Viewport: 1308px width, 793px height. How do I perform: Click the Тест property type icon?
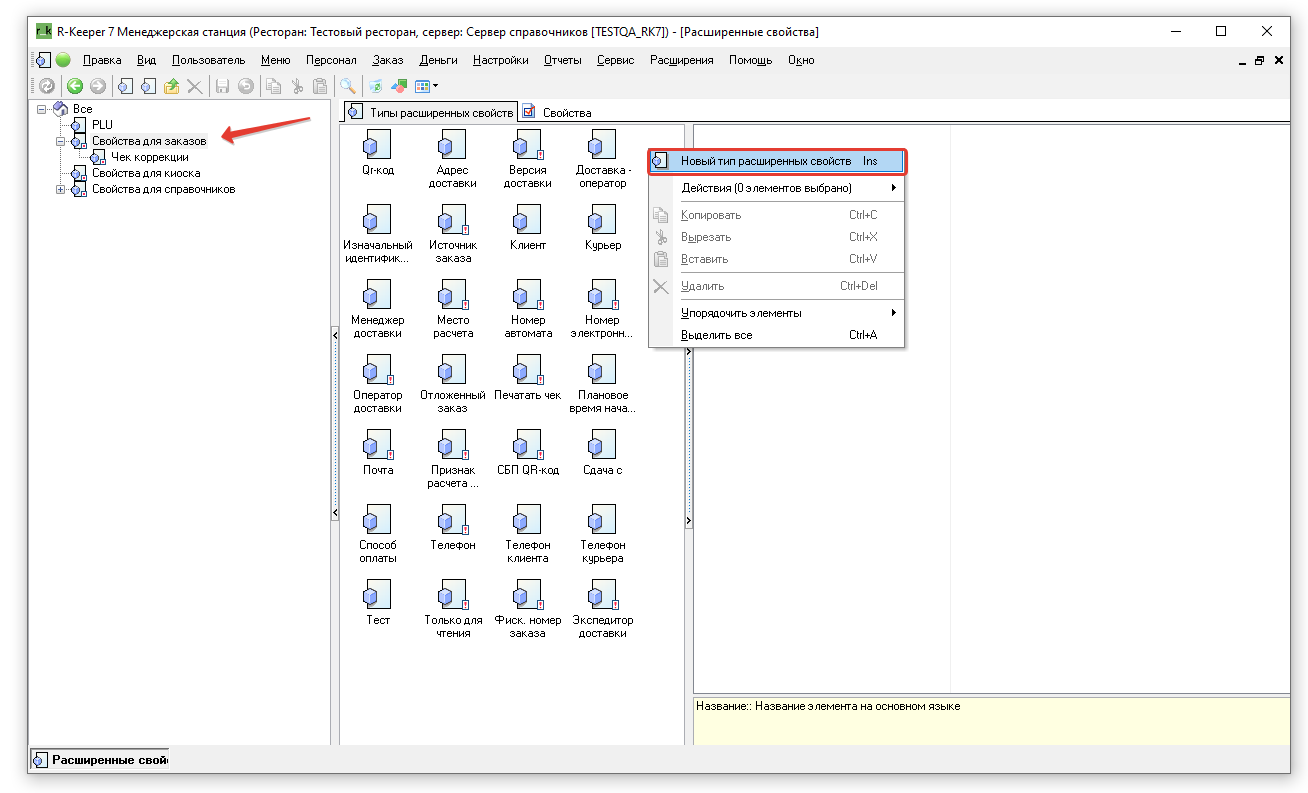tap(377, 595)
